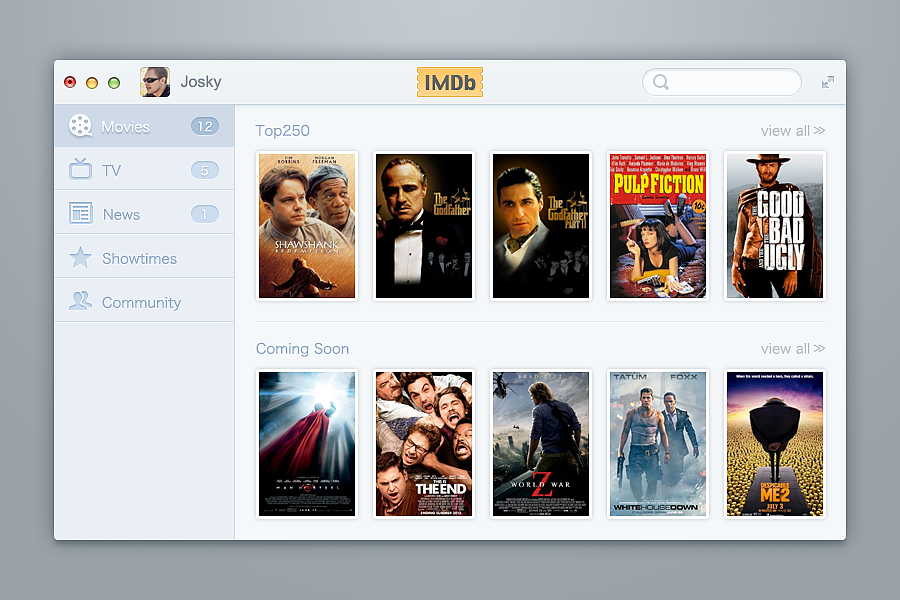
Task: Click the TV count badge 5
Action: point(205,170)
